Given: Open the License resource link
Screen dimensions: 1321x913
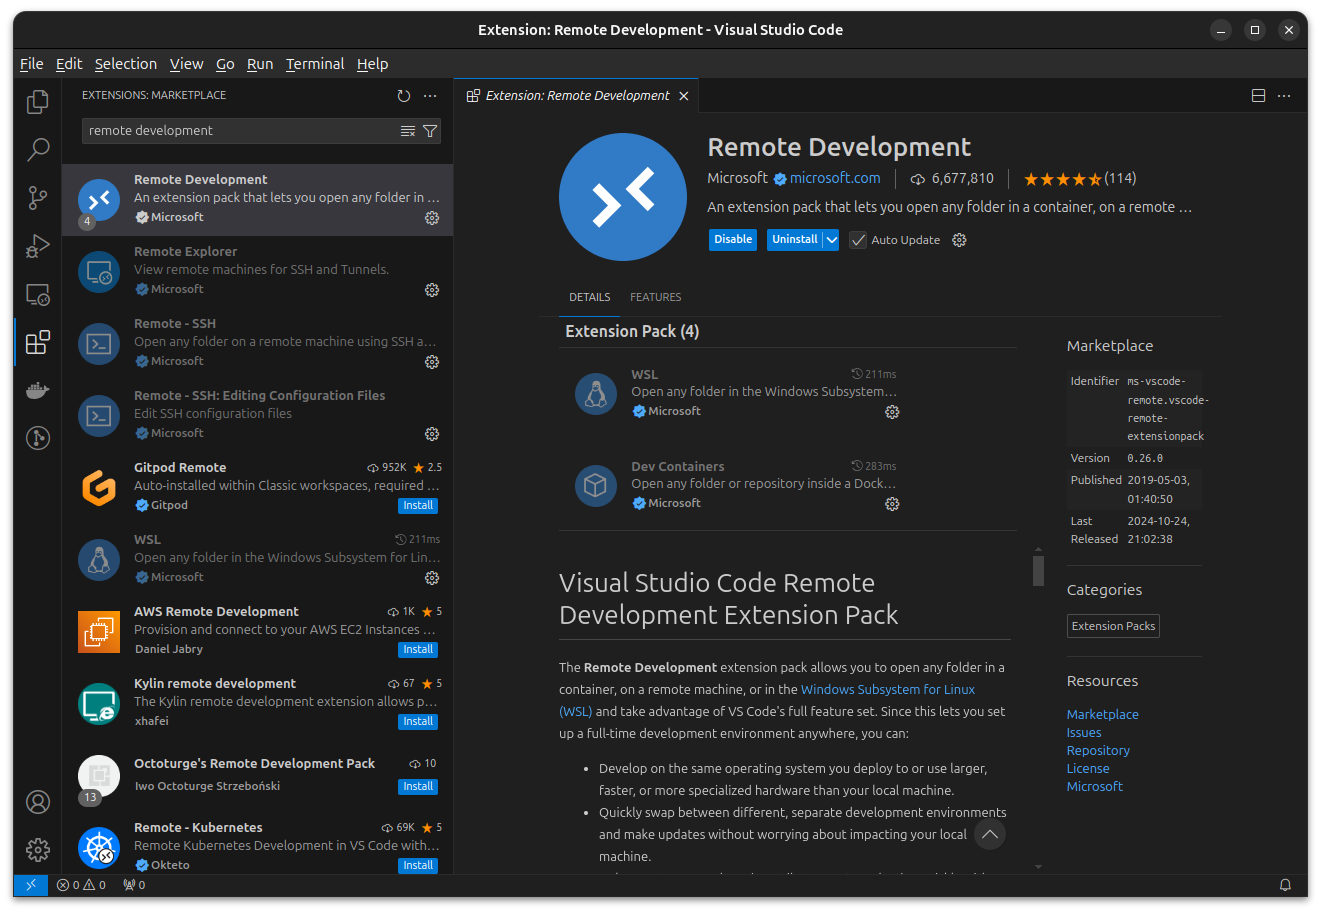Looking at the screenshot, I should (x=1088, y=768).
